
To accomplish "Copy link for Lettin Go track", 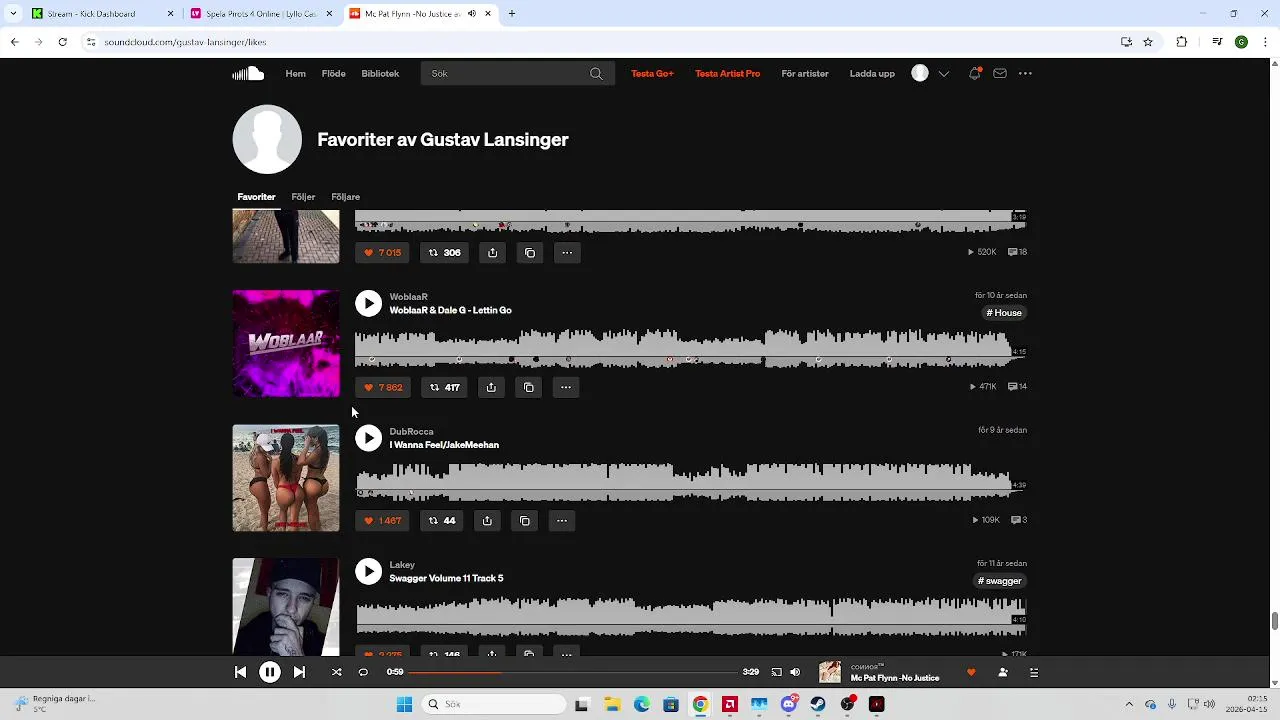I will 529,387.
